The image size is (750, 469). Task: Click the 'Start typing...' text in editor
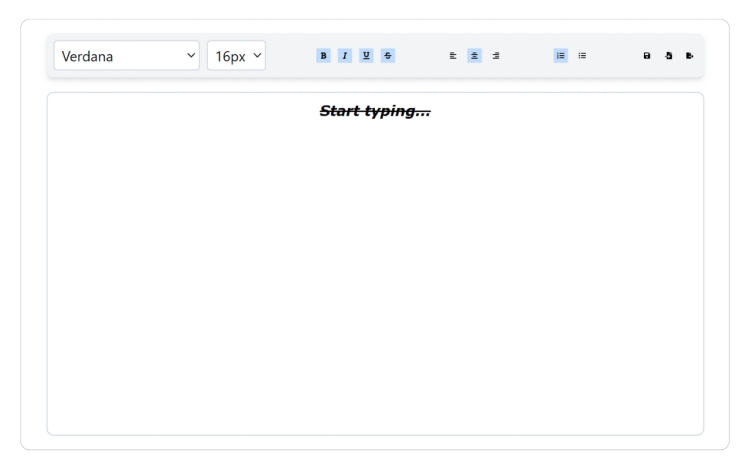(375, 111)
